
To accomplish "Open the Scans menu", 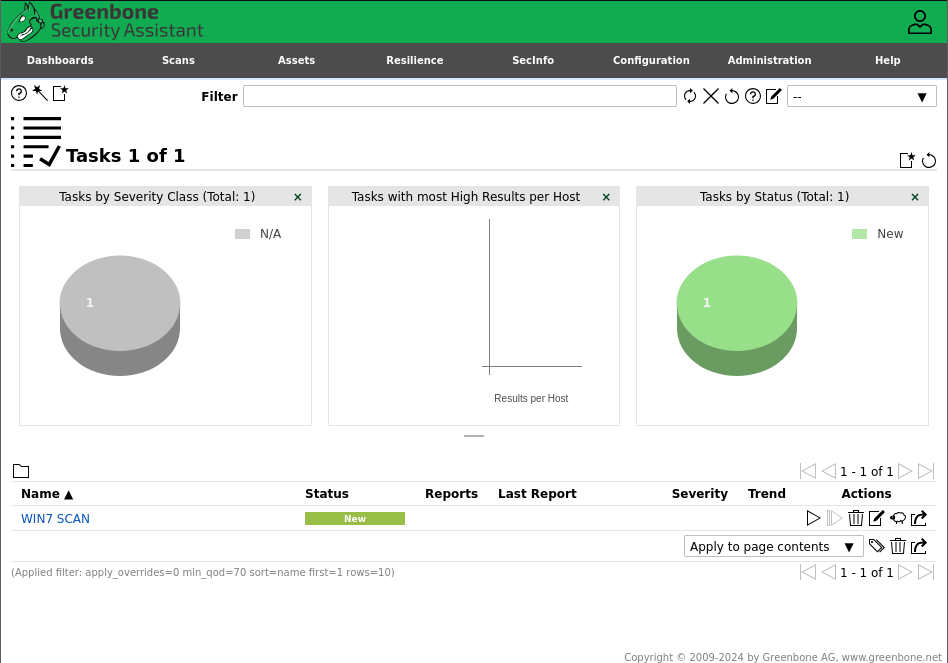I will tap(178, 60).
